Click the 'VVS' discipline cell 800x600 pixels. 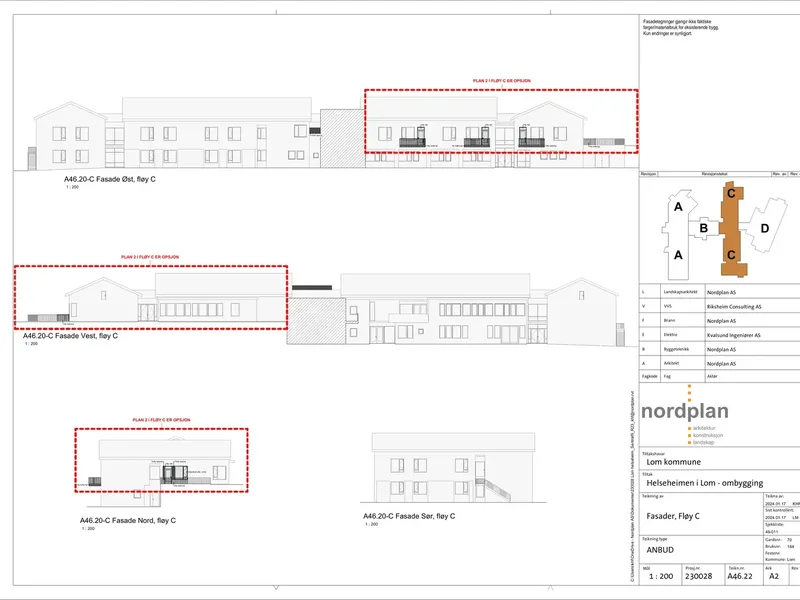pyautogui.click(x=668, y=306)
